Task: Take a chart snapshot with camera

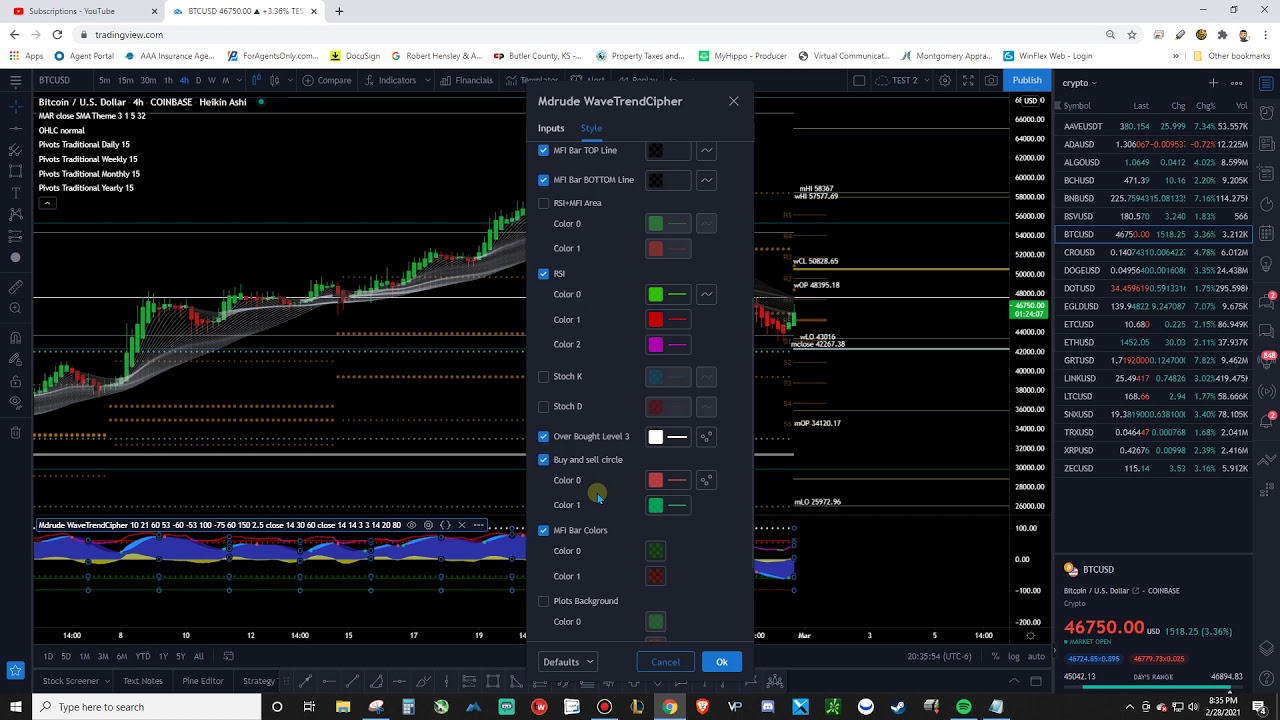Action: [991, 80]
